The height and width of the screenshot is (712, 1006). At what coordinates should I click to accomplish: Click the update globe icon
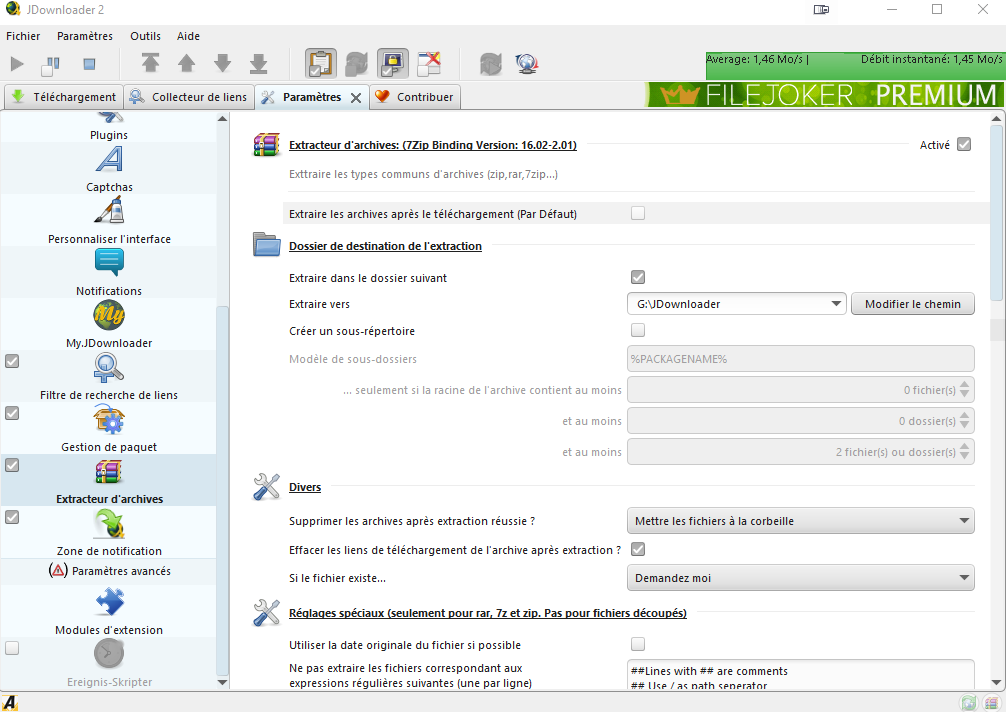[527, 64]
